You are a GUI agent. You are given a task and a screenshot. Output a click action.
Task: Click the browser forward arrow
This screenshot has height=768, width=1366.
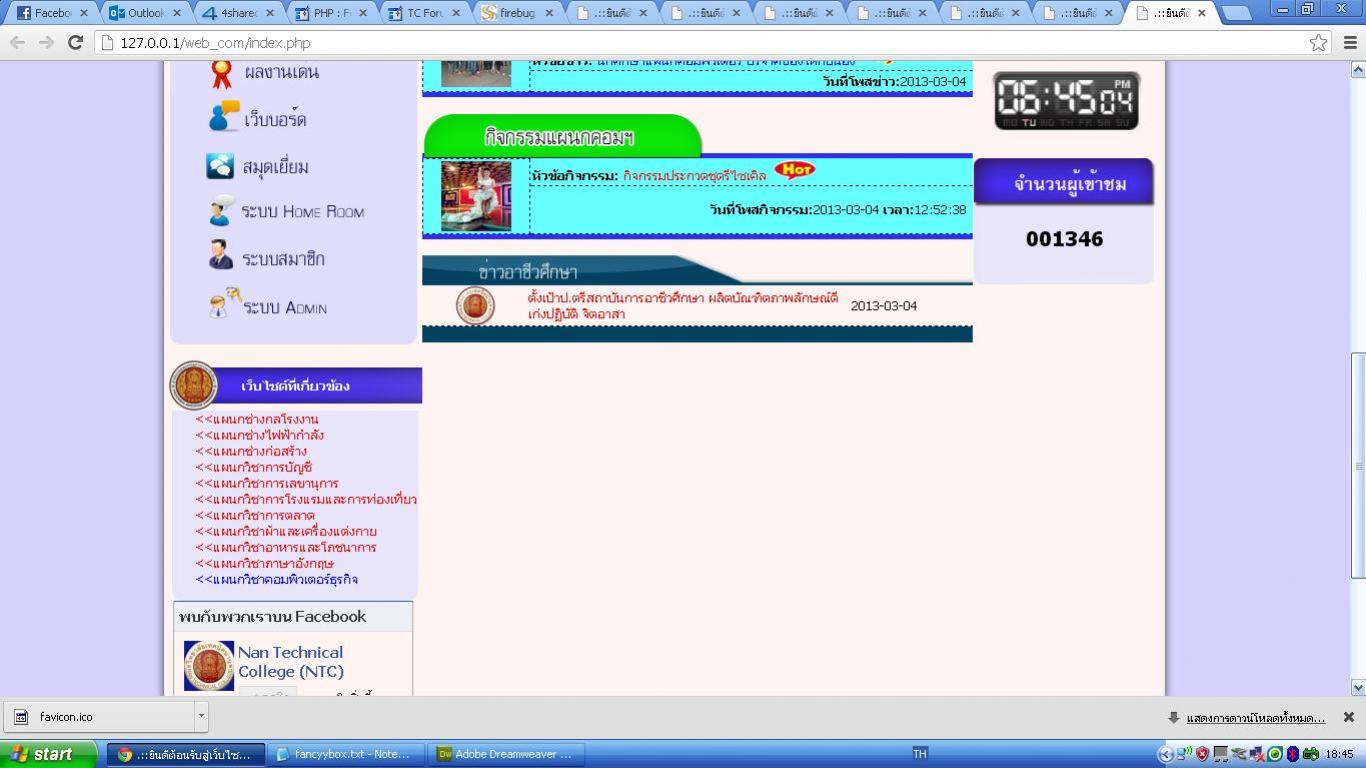46,43
